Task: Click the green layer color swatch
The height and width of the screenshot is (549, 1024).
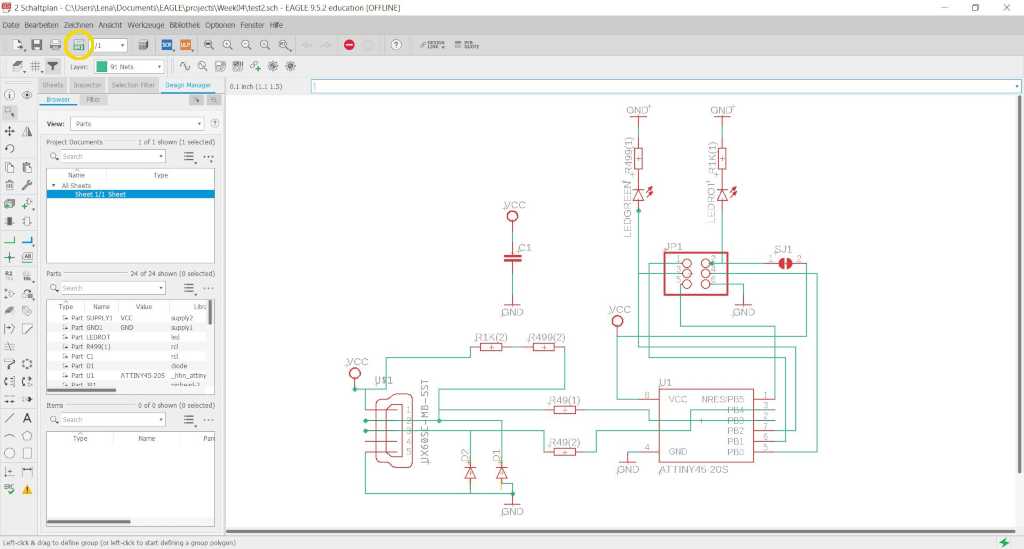Action: [101, 67]
